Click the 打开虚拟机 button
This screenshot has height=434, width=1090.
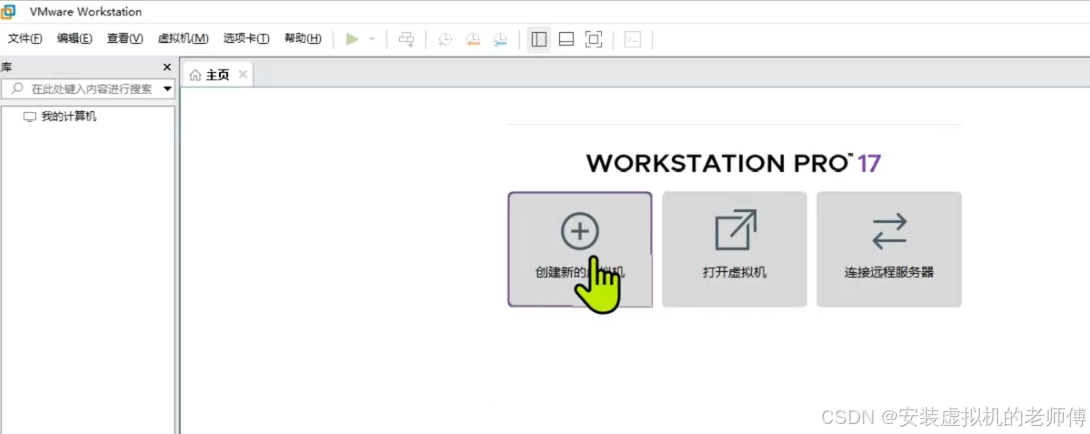(735, 249)
